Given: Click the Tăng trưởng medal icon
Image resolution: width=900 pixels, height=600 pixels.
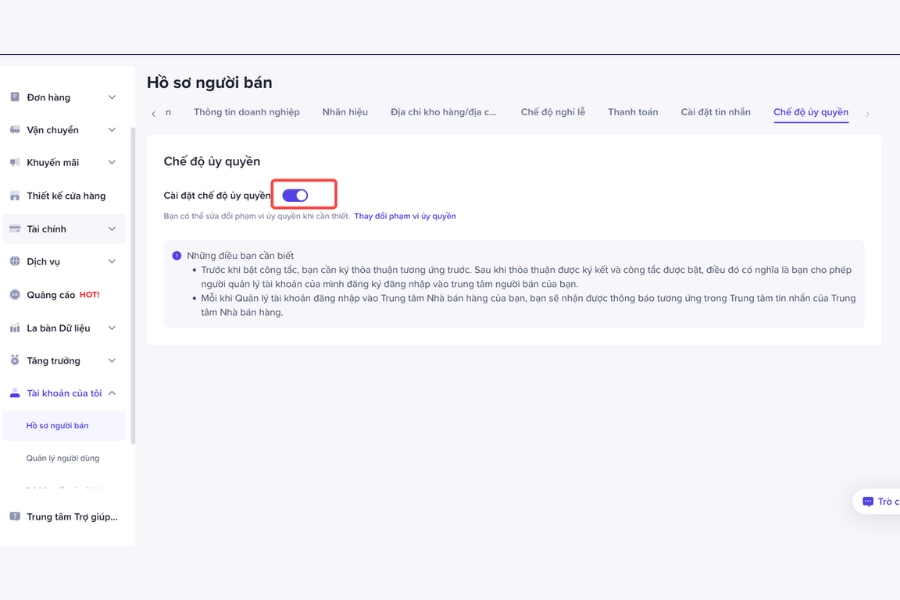Looking at the screenshot, I should [15, 360].
